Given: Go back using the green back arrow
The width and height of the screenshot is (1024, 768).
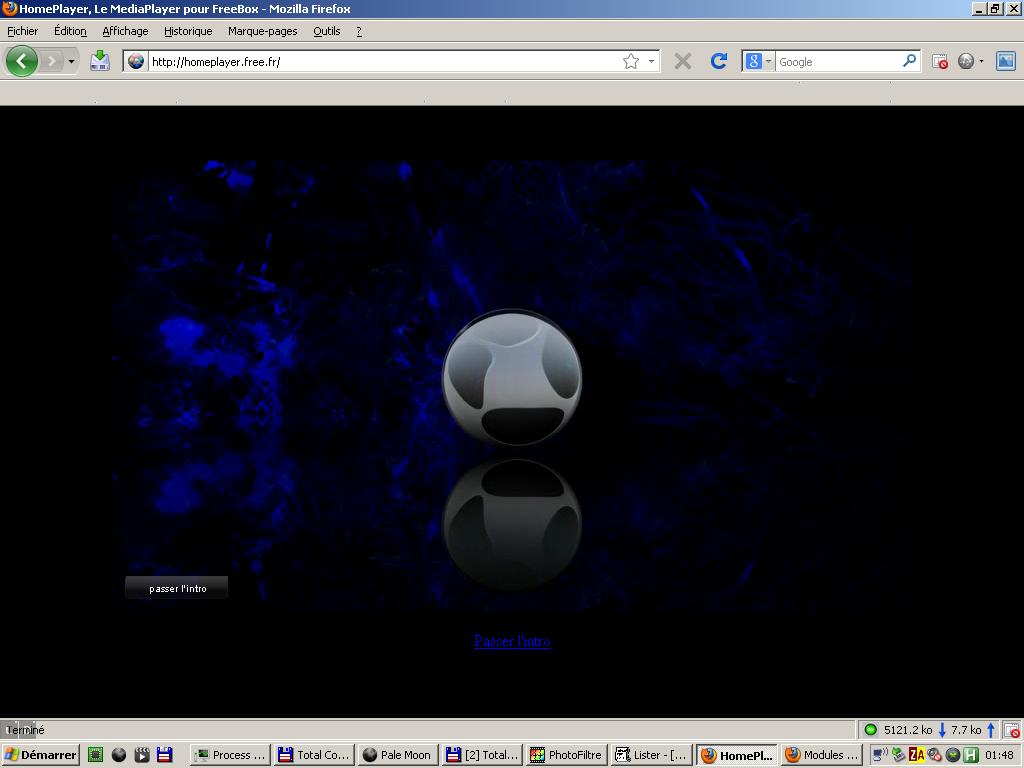Looking at the screenshot, I should click(x=22, y=61).
